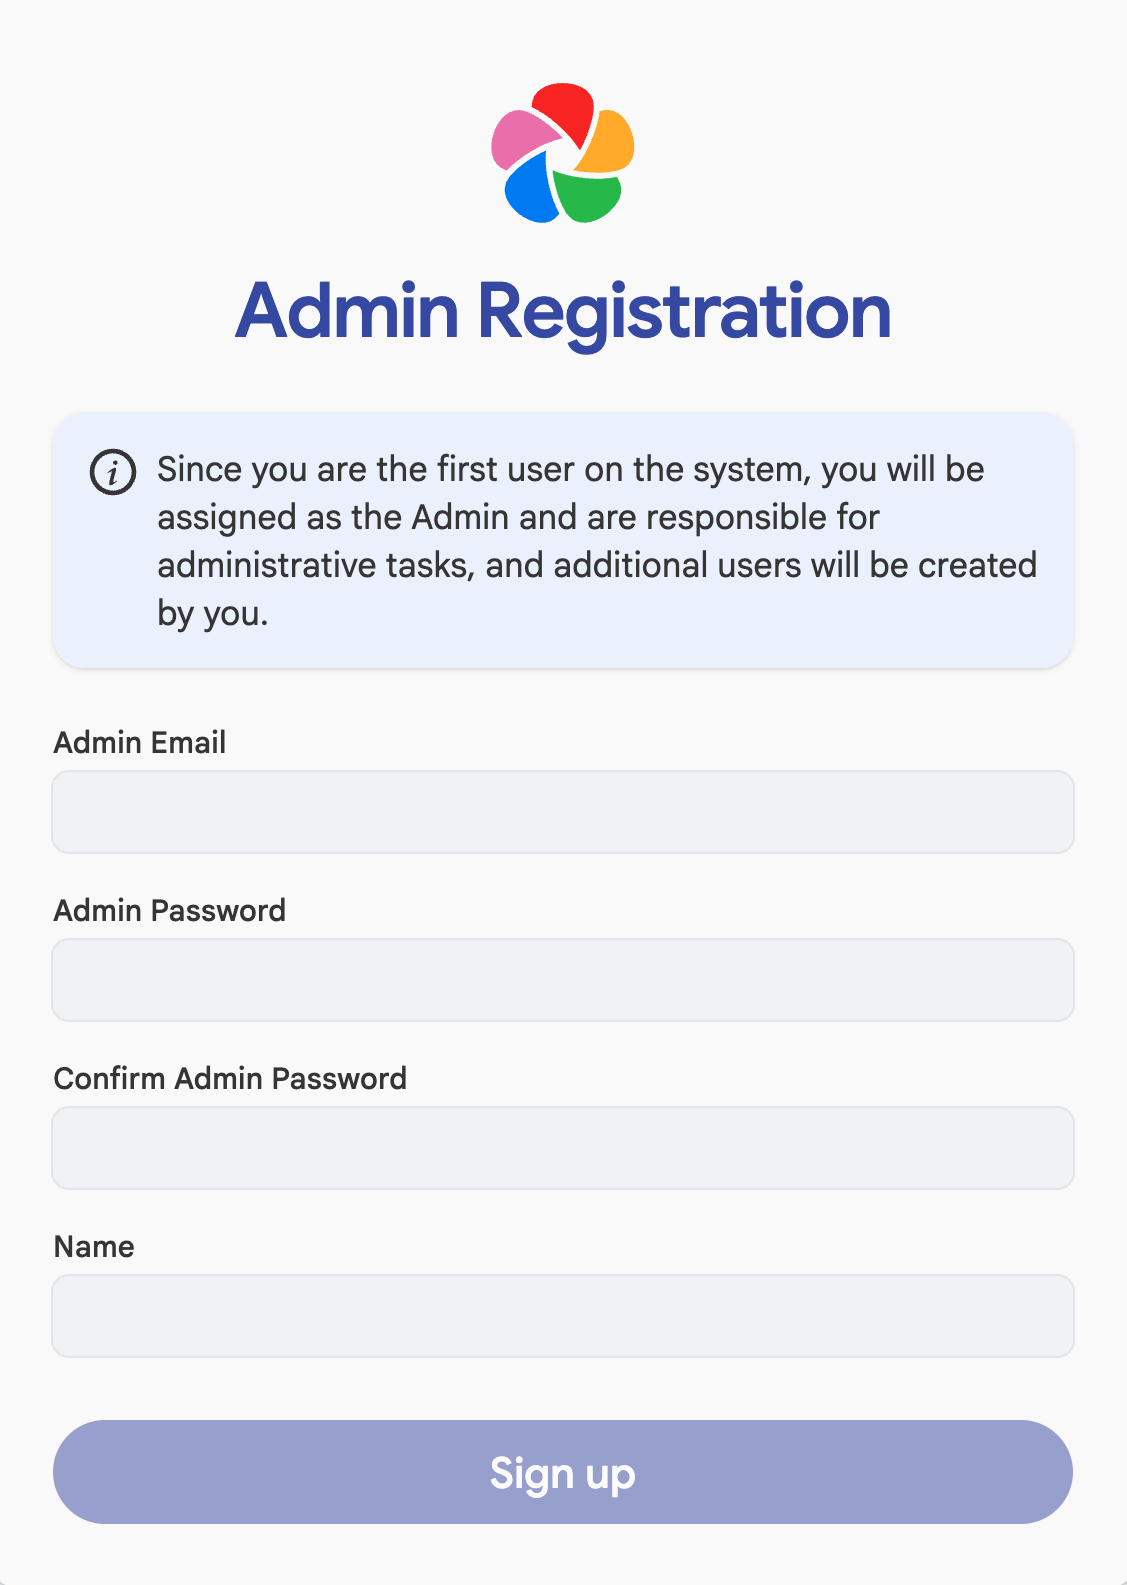Focus the Admin Password input
The image size is (1127, 1585).
coord(563,979)
